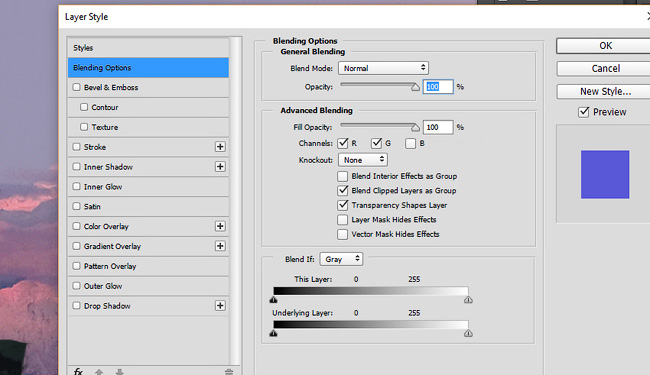Click the blue style preview swatch
Image resolution: width=650 pixels, height=375 pixels.
point(605,174)
